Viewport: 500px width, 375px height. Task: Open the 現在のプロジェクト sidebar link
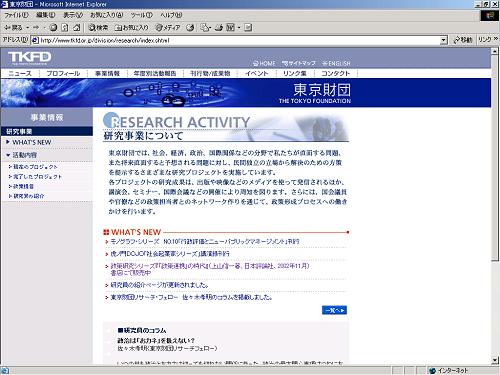[x=35, y=167]
